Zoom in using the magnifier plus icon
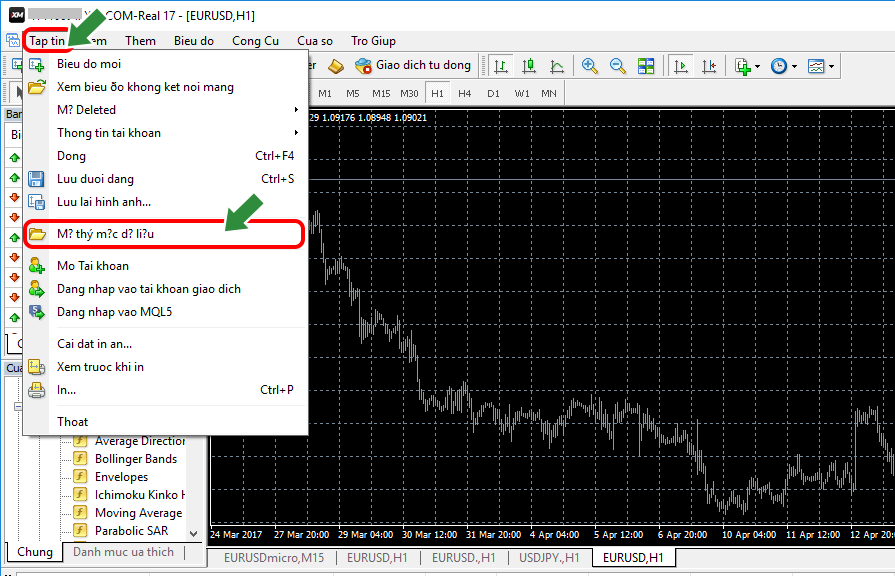The width and height of the screenshot is (895, 576). (589, 66)
